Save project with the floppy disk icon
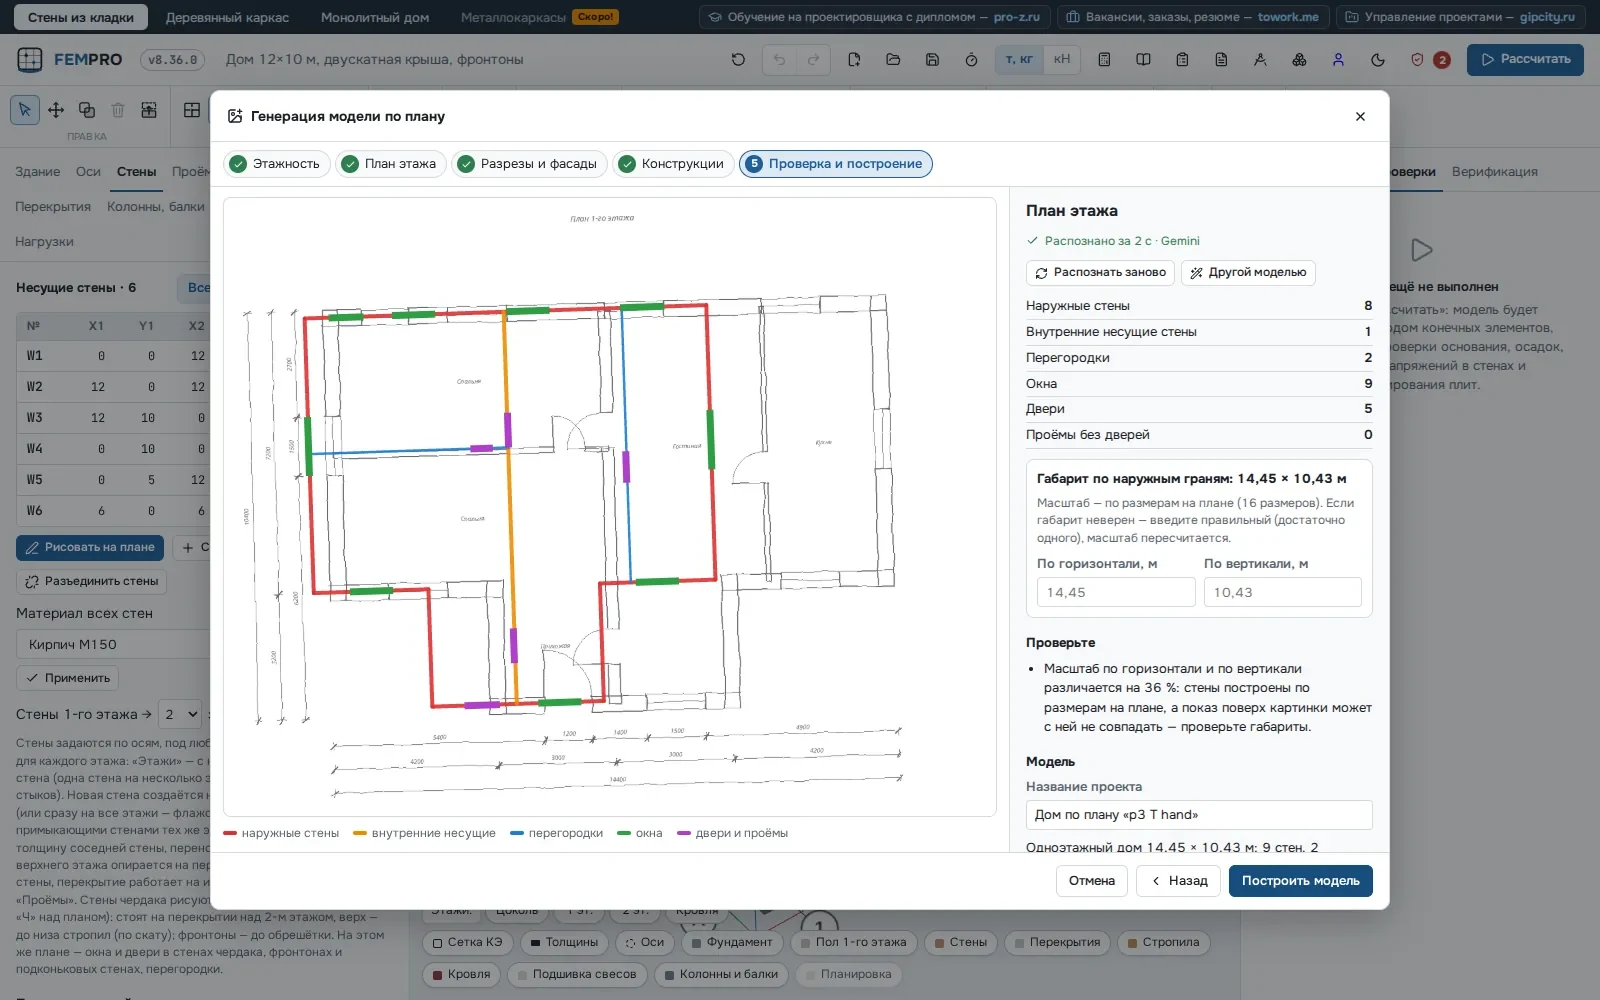Image resolution: width=1600 pixels, height=1000 pixels. pyautogui.click(x=932, y=60)
